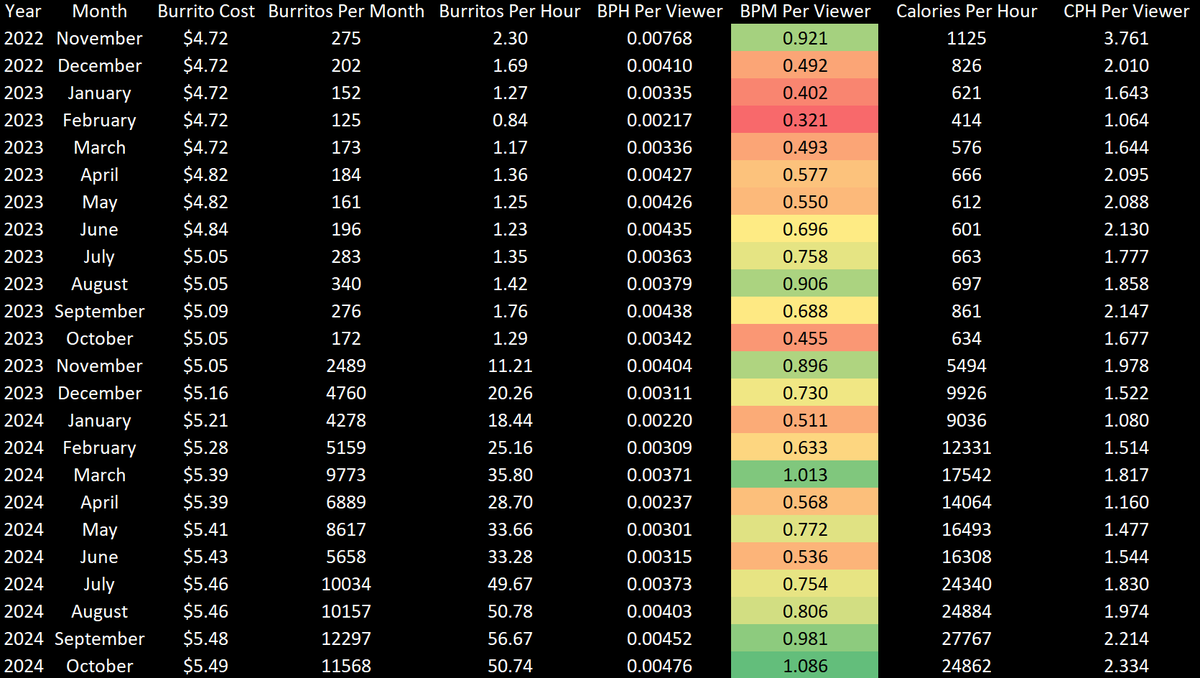
Task: Click the green cell 1.013
Action: tap(805, 475)
